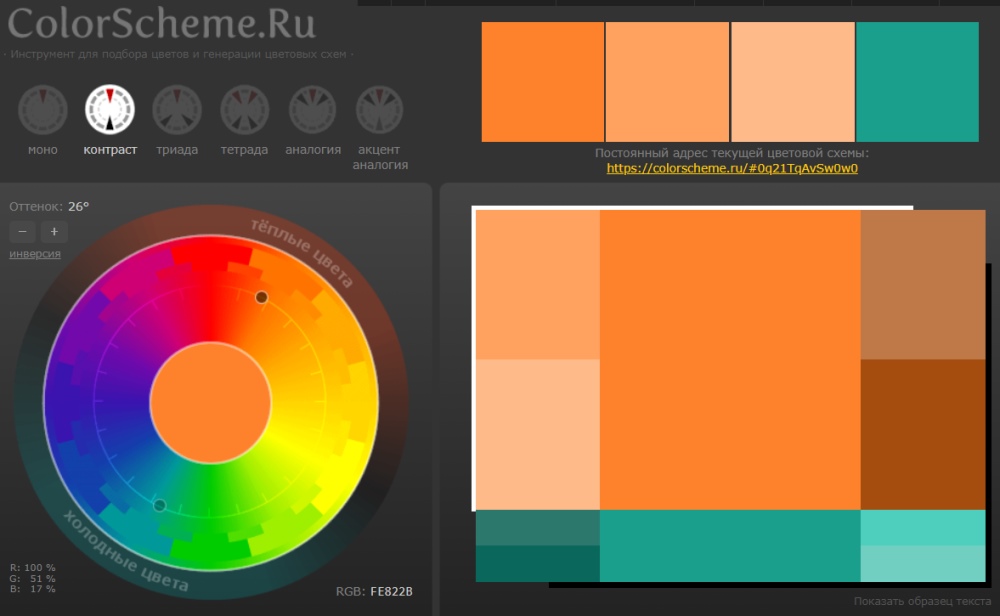This screenshot has height=616, width=1000.
Task: Click the инверсия link
Action: click(x=35, y=254)
